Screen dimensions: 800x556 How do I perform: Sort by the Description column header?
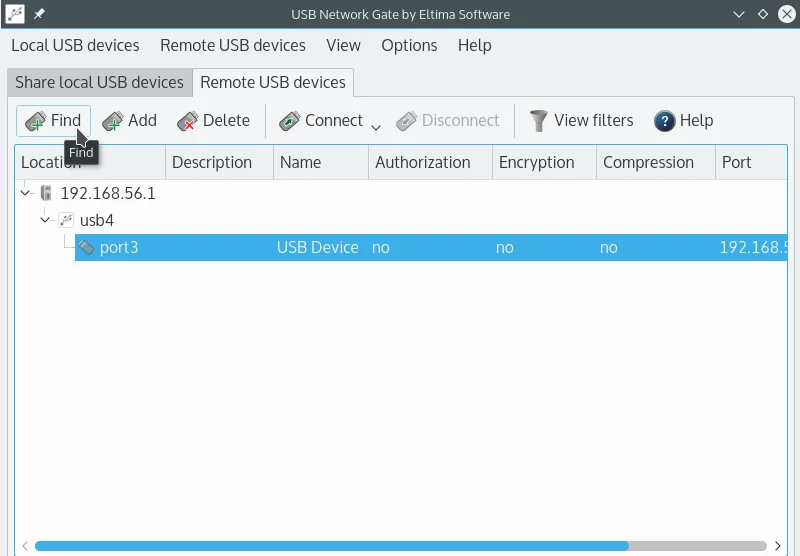tap(219, 162)
